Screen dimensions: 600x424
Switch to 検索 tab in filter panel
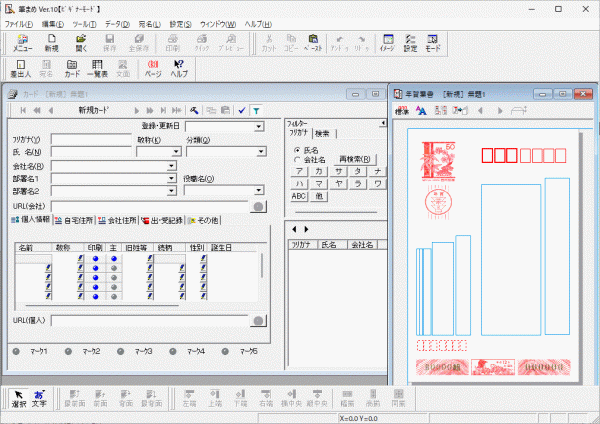322,134
